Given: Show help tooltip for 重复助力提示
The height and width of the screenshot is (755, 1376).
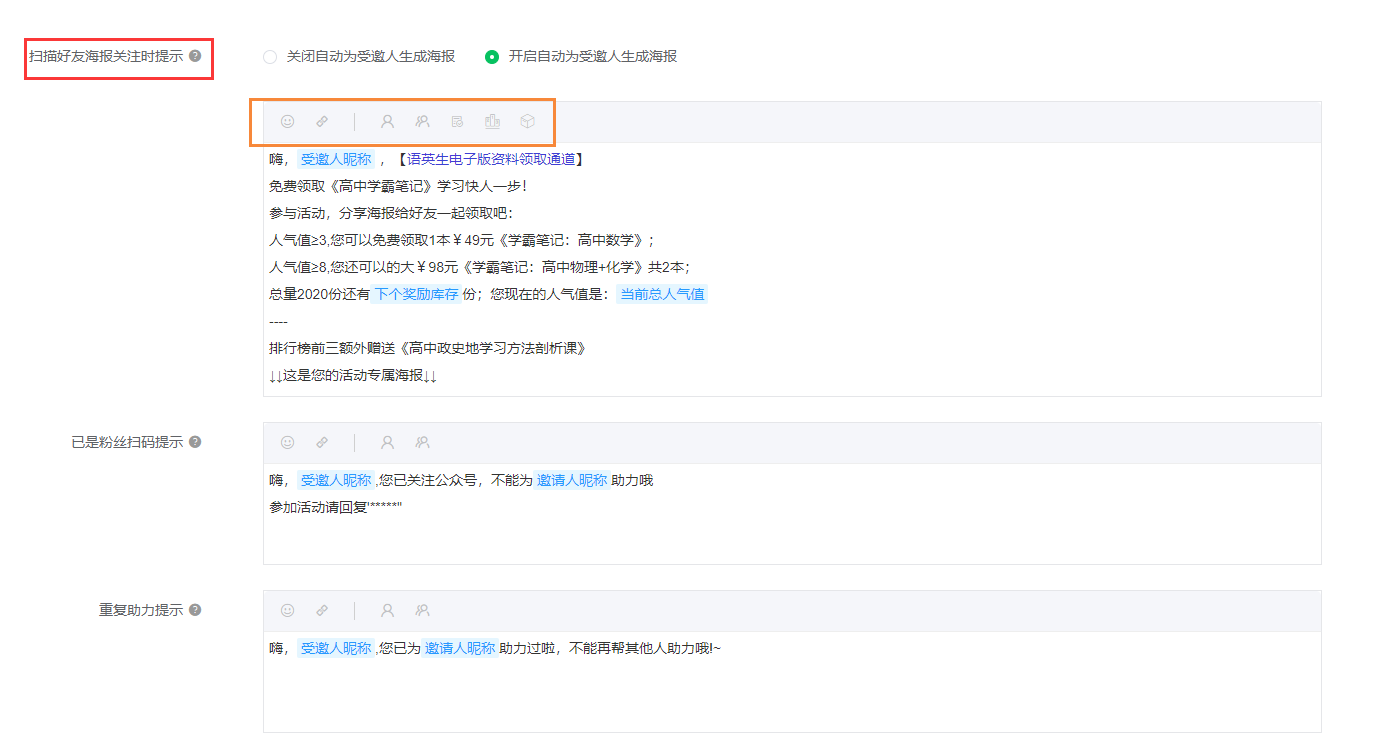Looking at the screenshot, I should [195, 610].
